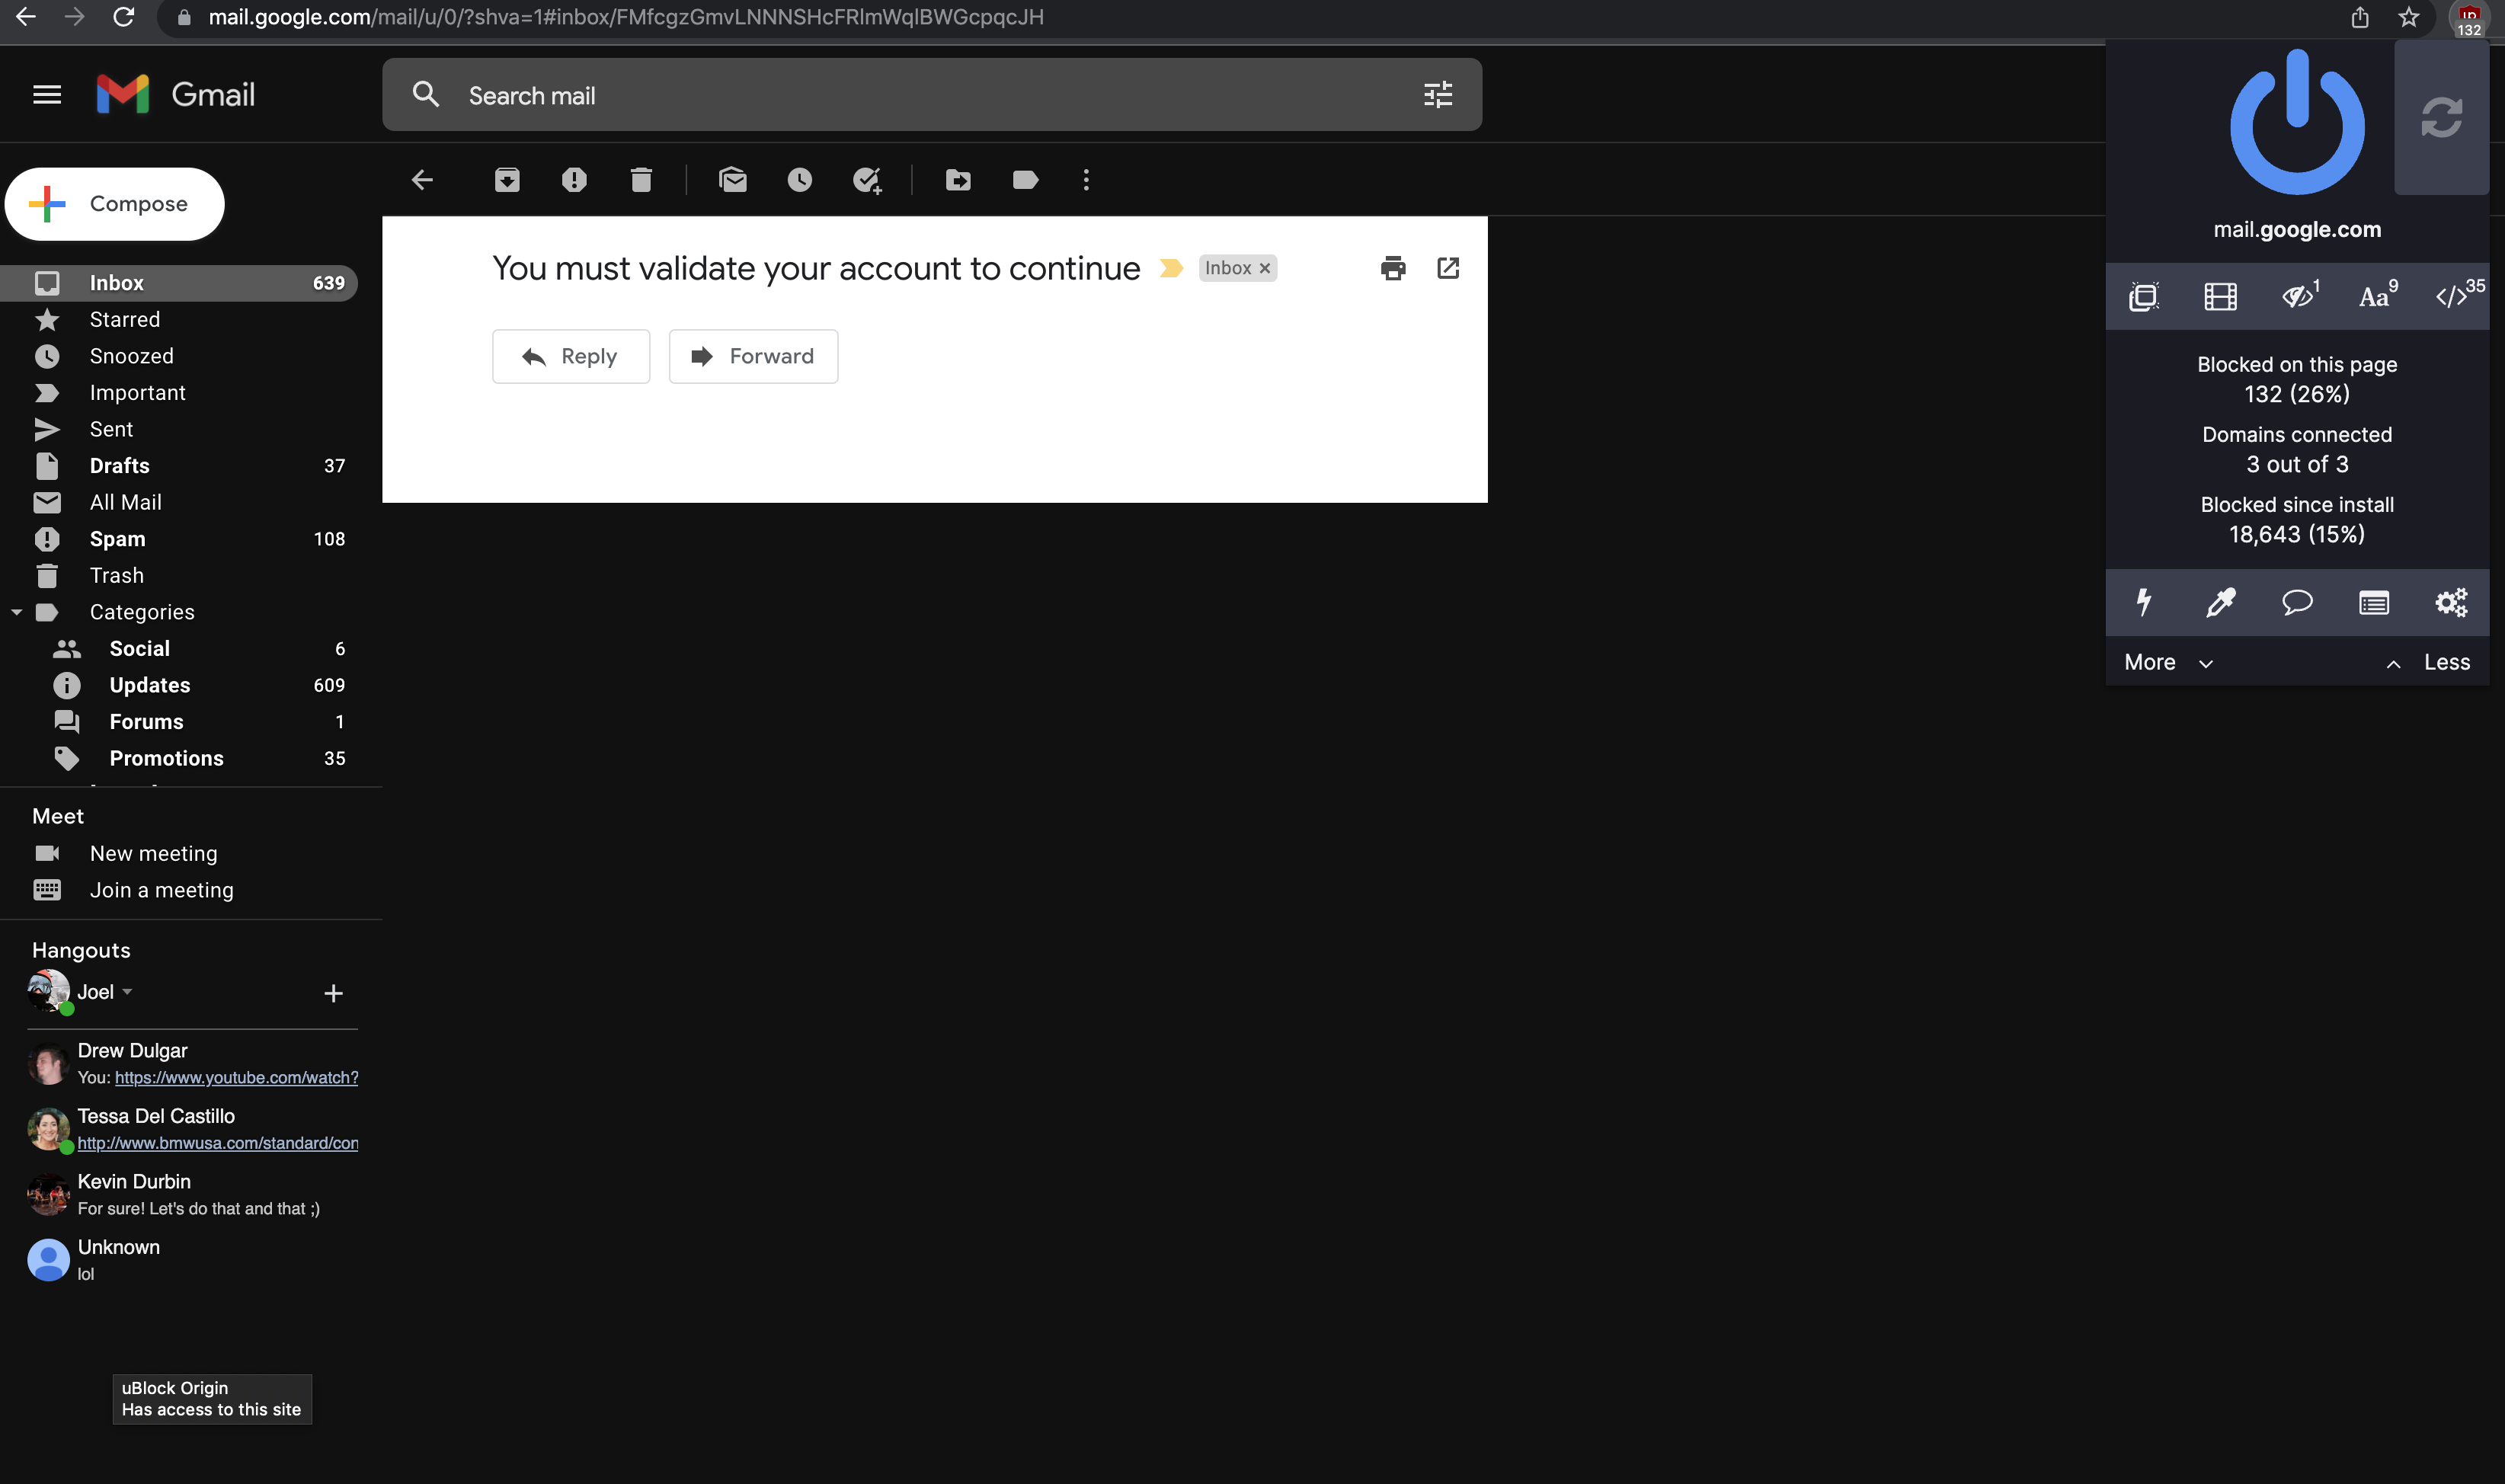Open the Gmail hamburger menu

point(47,94)
